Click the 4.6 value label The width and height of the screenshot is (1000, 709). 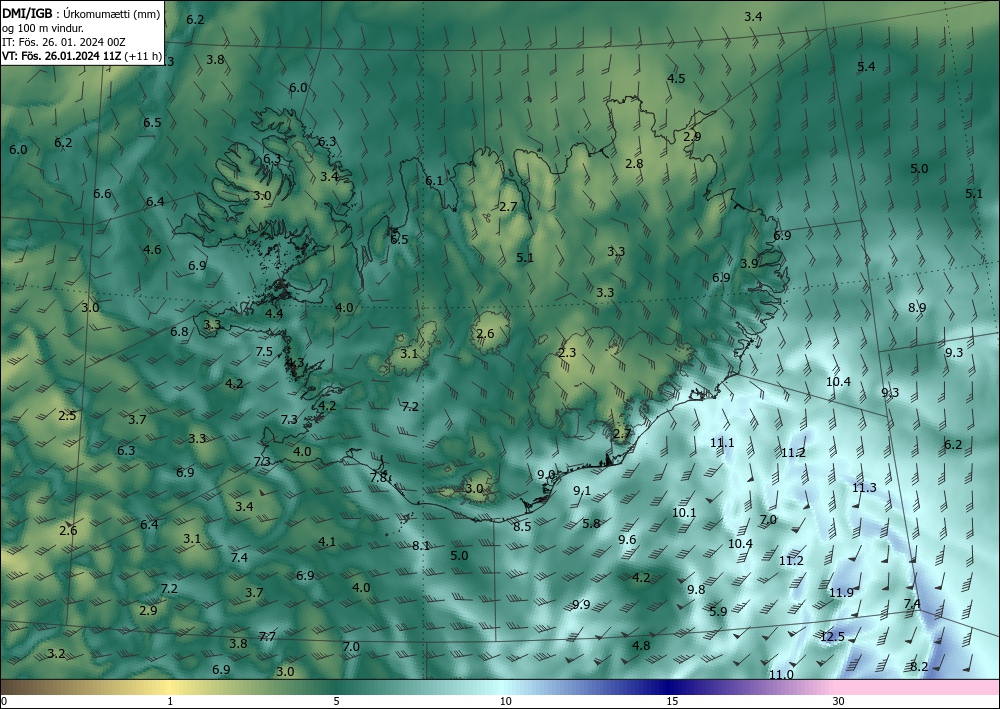coord(152,249)
